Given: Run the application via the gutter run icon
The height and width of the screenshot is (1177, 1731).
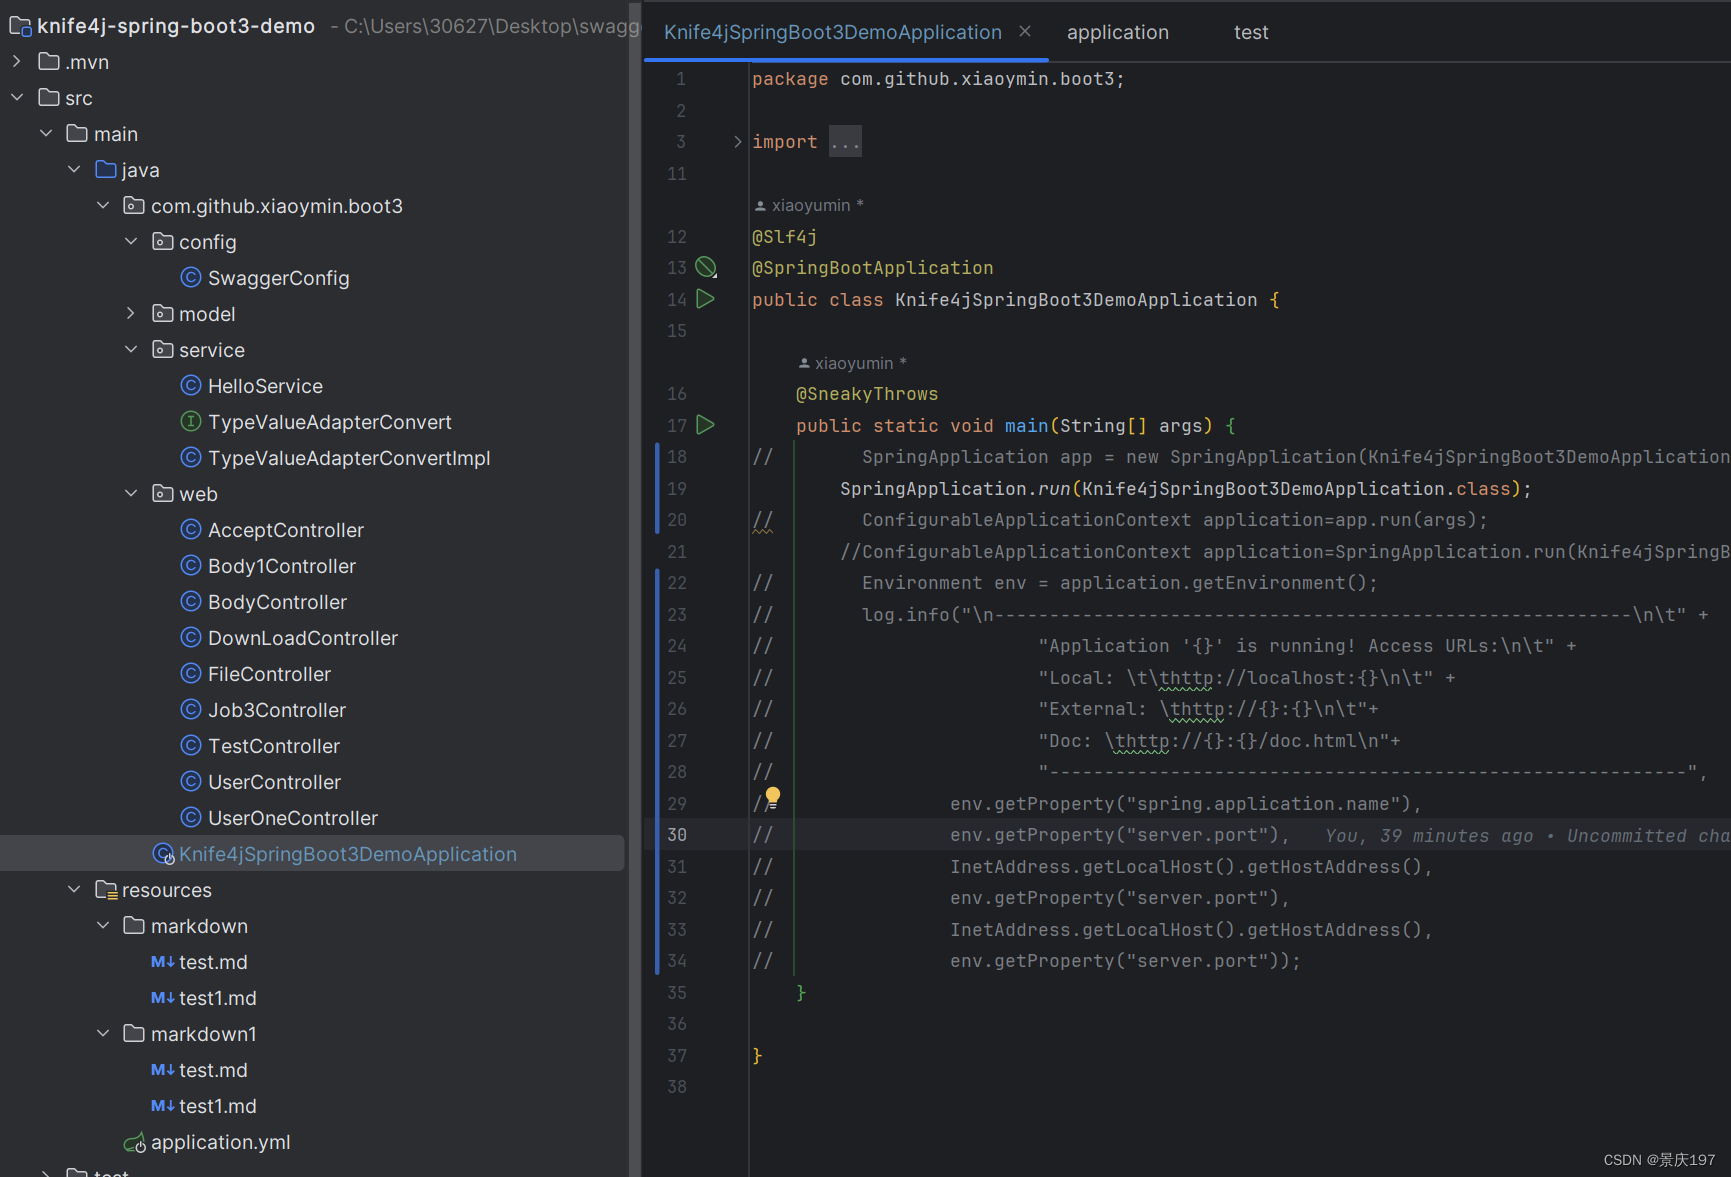Looking at the screenshot, I should [706, 298].
